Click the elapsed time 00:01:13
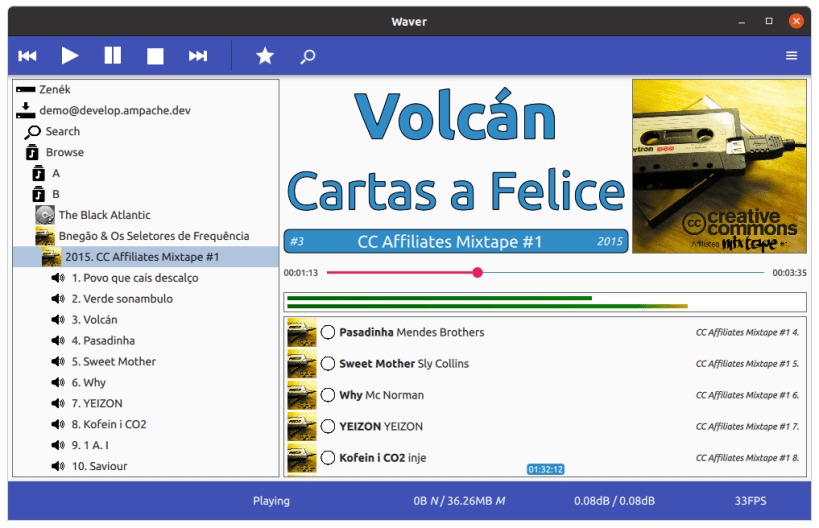The height and width of the screenshot is (528, 819). point(301,273)
